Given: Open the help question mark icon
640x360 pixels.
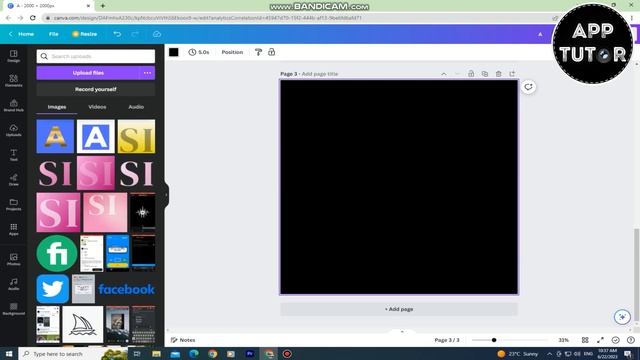Looking at the screenshot, I should (631, 340).
